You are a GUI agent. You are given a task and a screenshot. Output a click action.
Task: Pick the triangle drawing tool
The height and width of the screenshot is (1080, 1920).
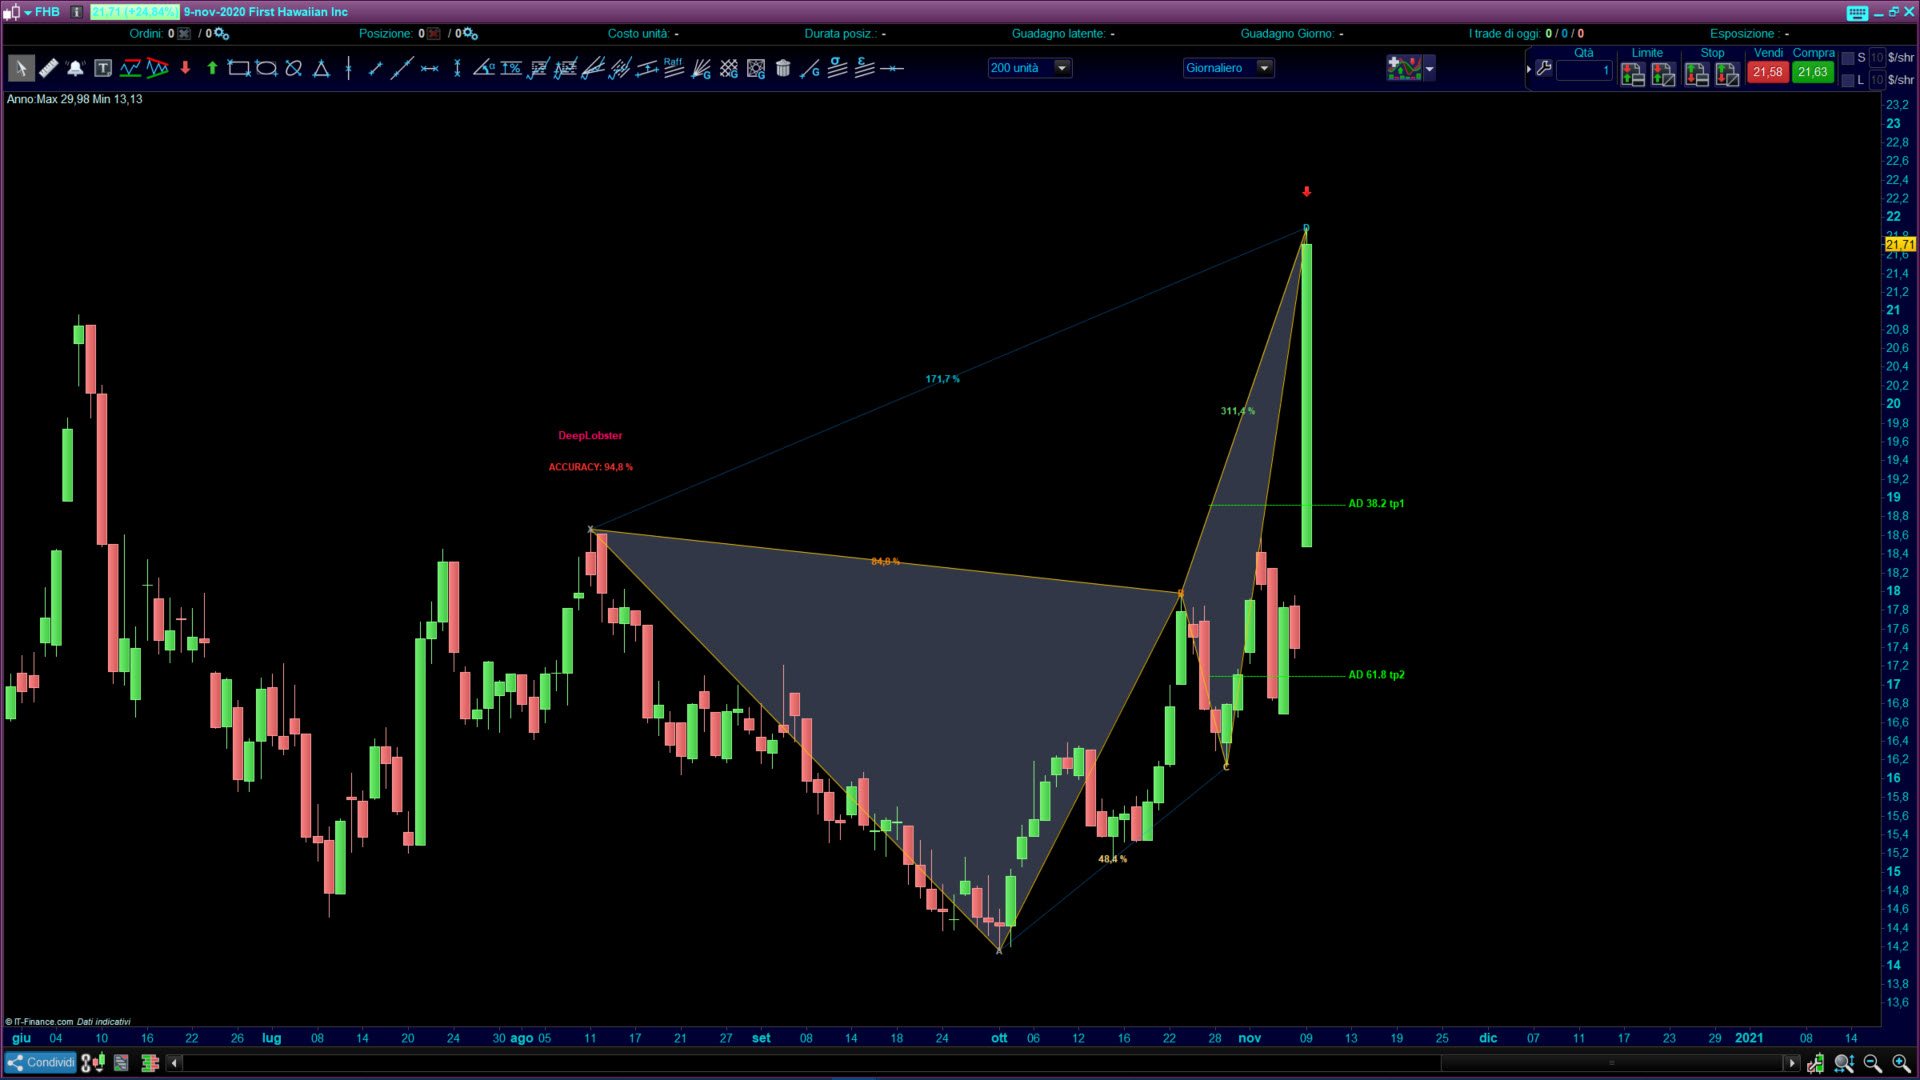(x=321, y=69)
